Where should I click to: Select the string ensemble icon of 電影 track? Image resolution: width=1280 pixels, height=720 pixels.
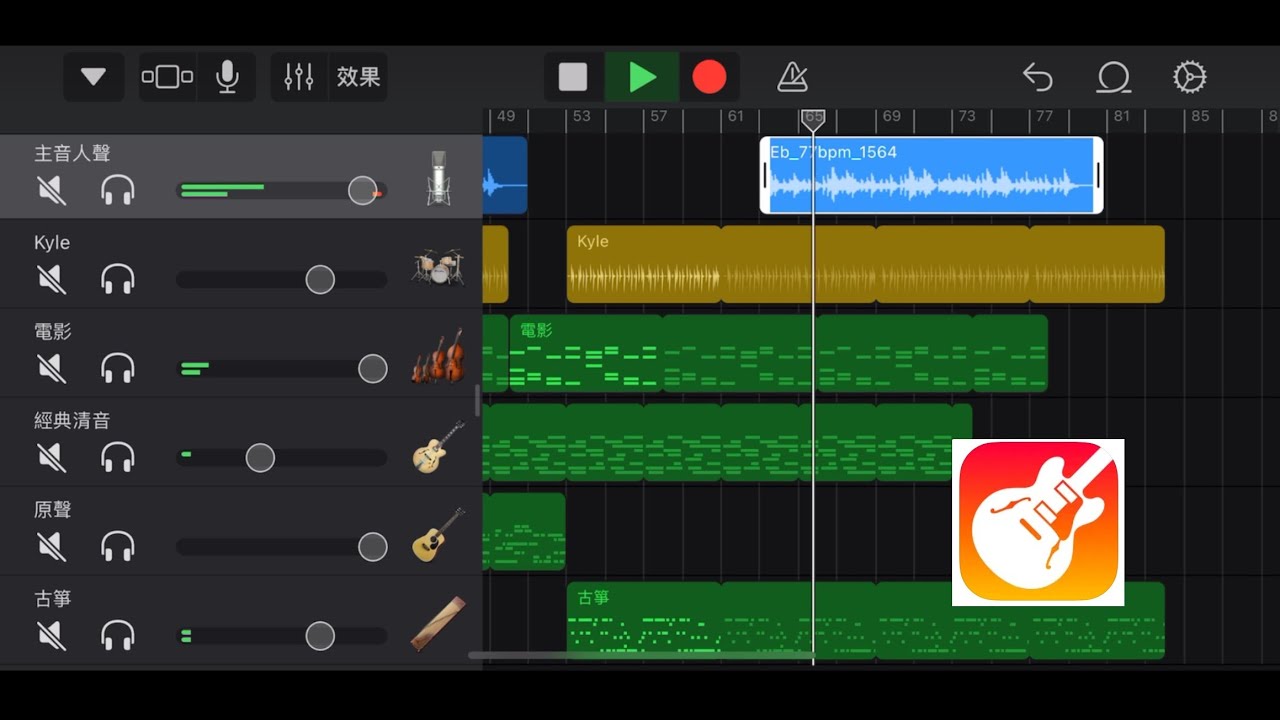tap(438, 357)
